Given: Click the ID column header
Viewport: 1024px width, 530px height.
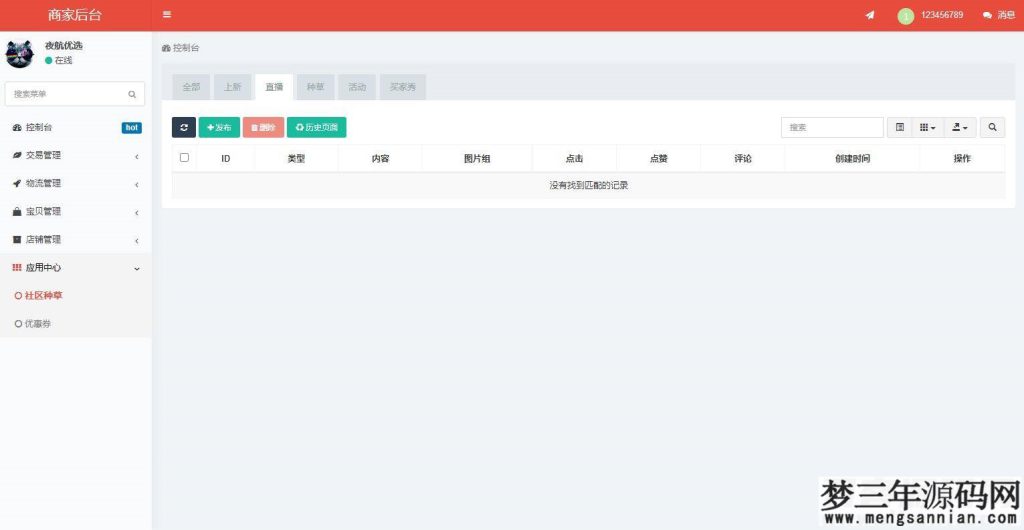Looking at the screenshot, I should [x=225, y=159].
